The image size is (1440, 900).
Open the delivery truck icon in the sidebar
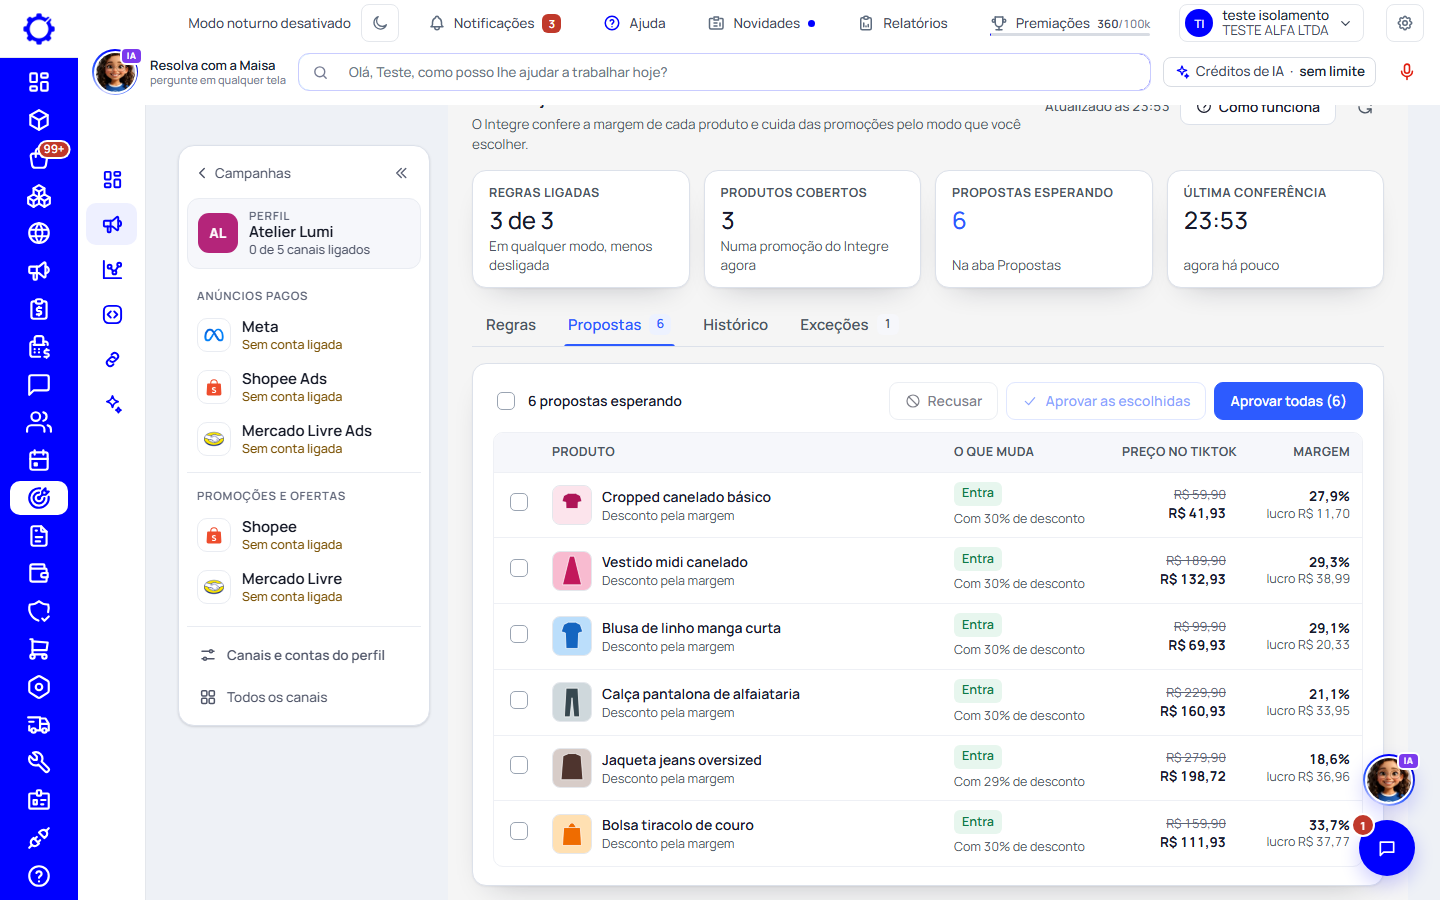(39, 725)
